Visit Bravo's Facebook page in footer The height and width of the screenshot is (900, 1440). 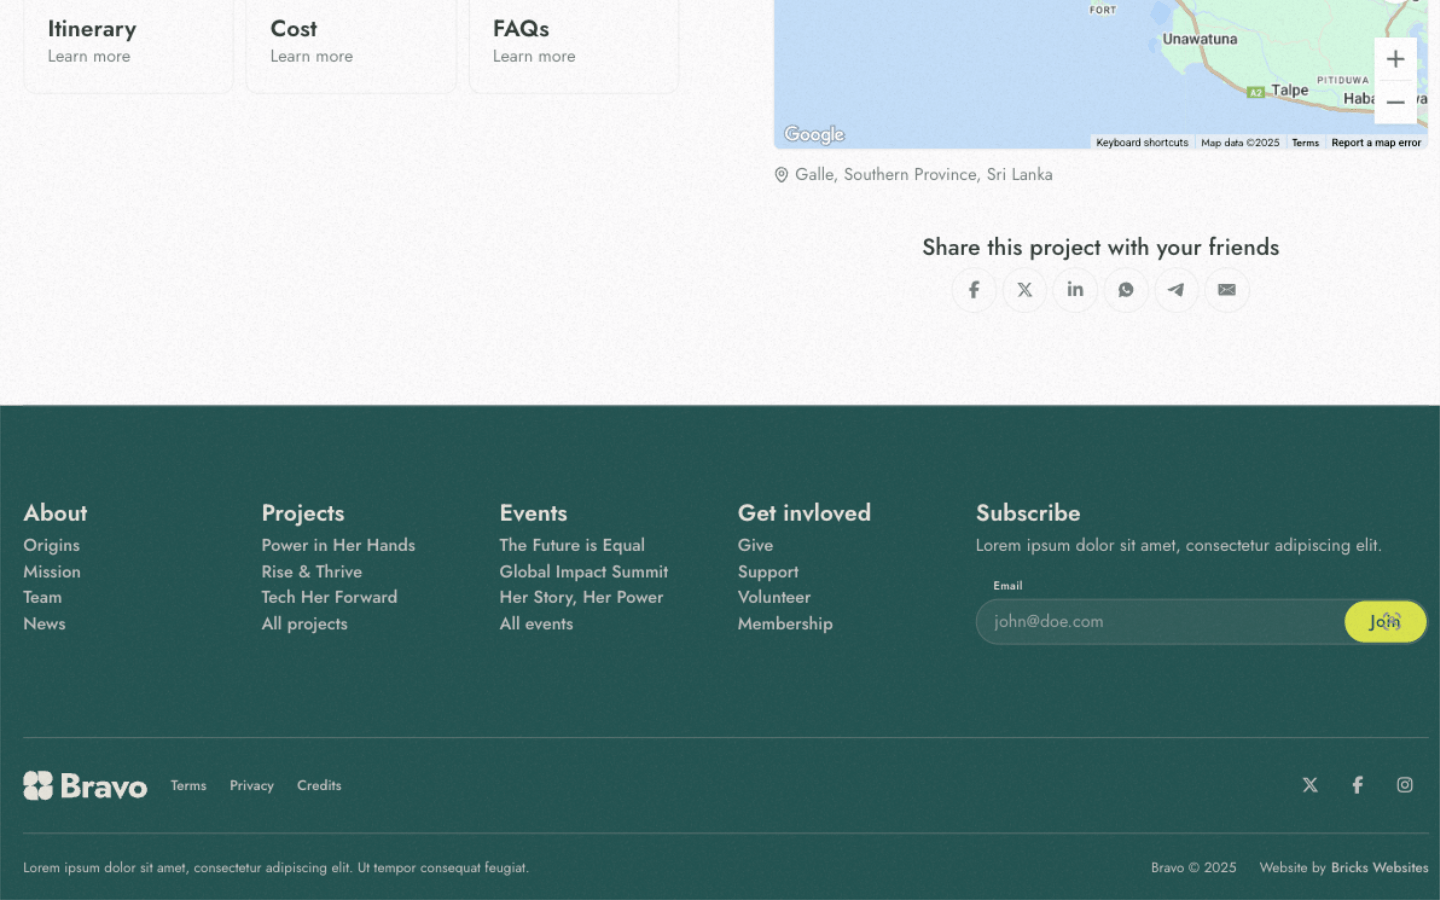[1357, 785]
